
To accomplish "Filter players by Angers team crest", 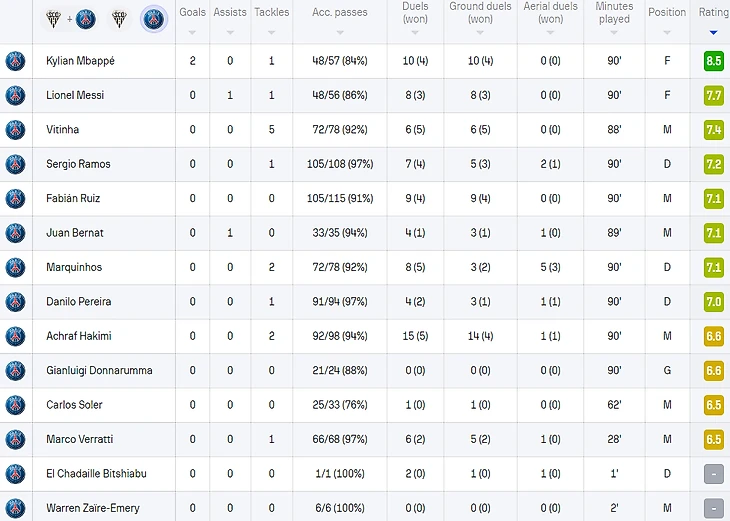I will (x=118, y=18).
